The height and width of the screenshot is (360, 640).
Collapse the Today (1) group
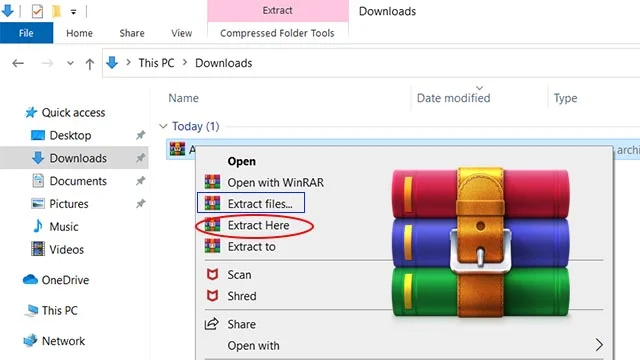(x=163, y=126)
